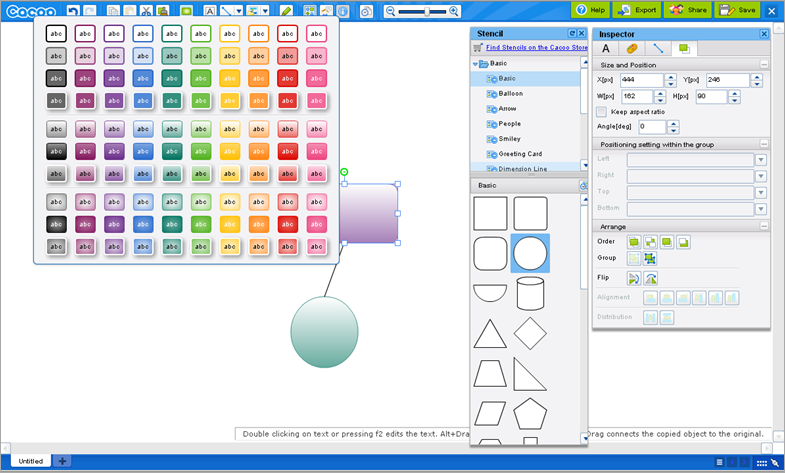Click the zoom in magnifier icon
The width and height of the screenshot is (785, 473).
click(455, 10)
